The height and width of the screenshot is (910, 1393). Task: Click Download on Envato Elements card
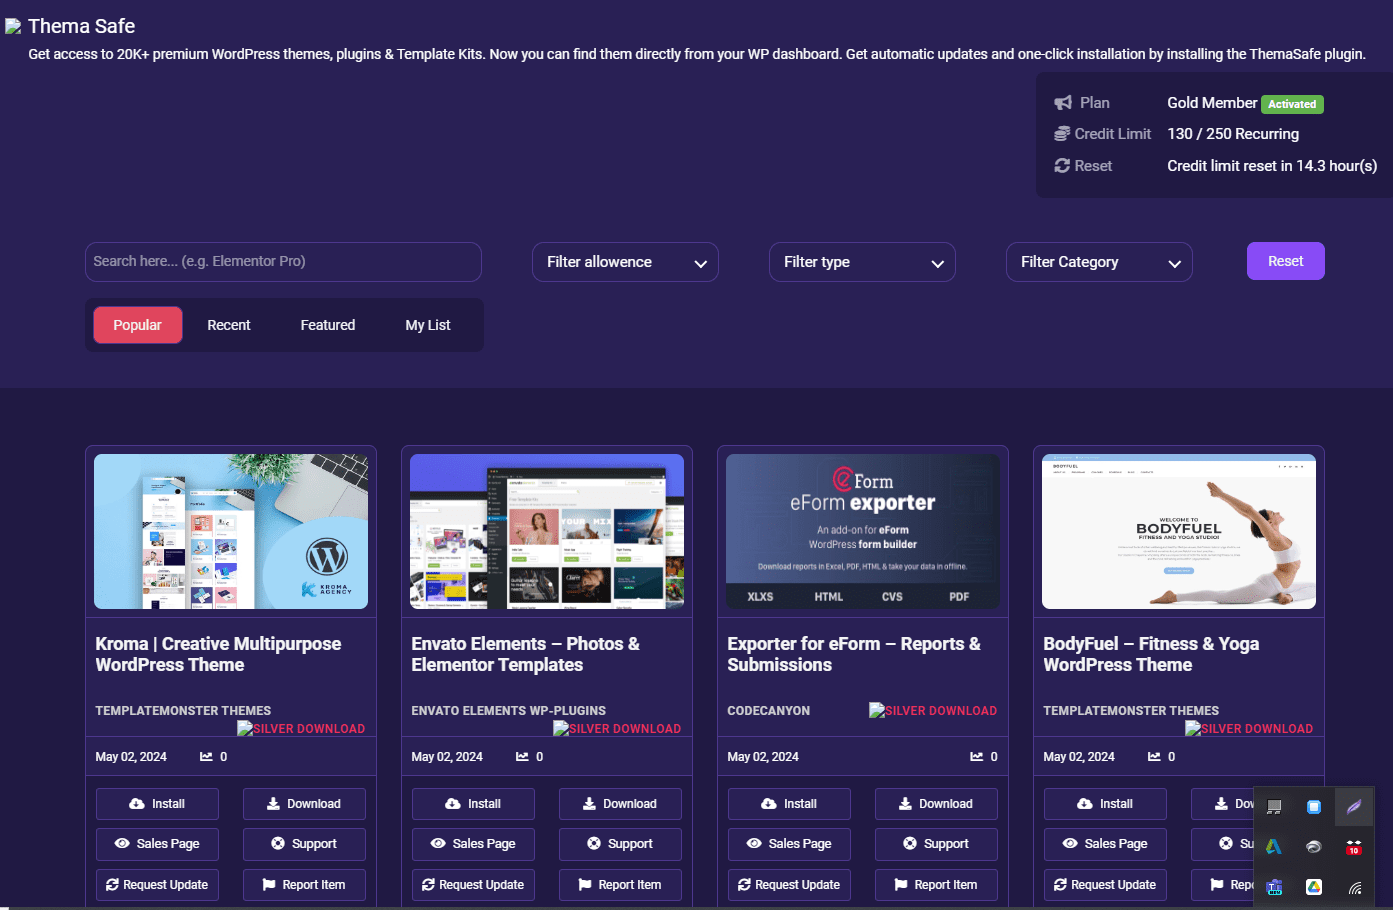pos(620,803)
